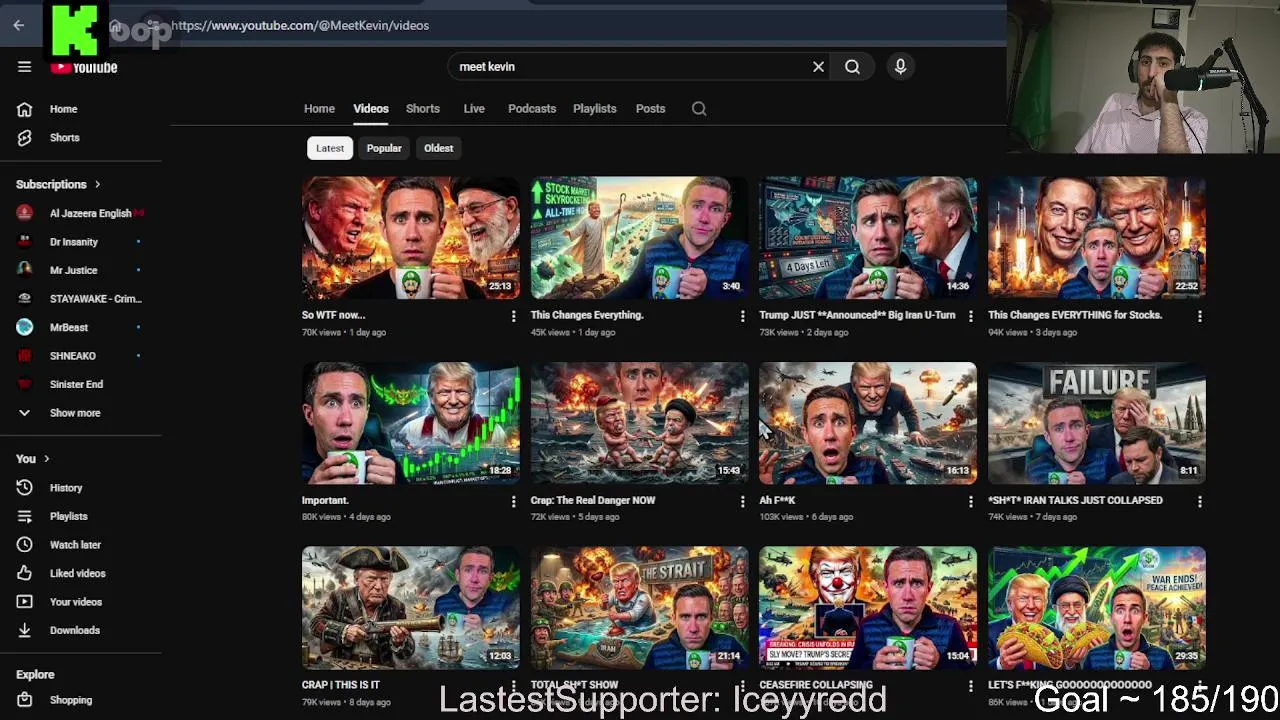Submit search with magnifier button

click(852, 67)
